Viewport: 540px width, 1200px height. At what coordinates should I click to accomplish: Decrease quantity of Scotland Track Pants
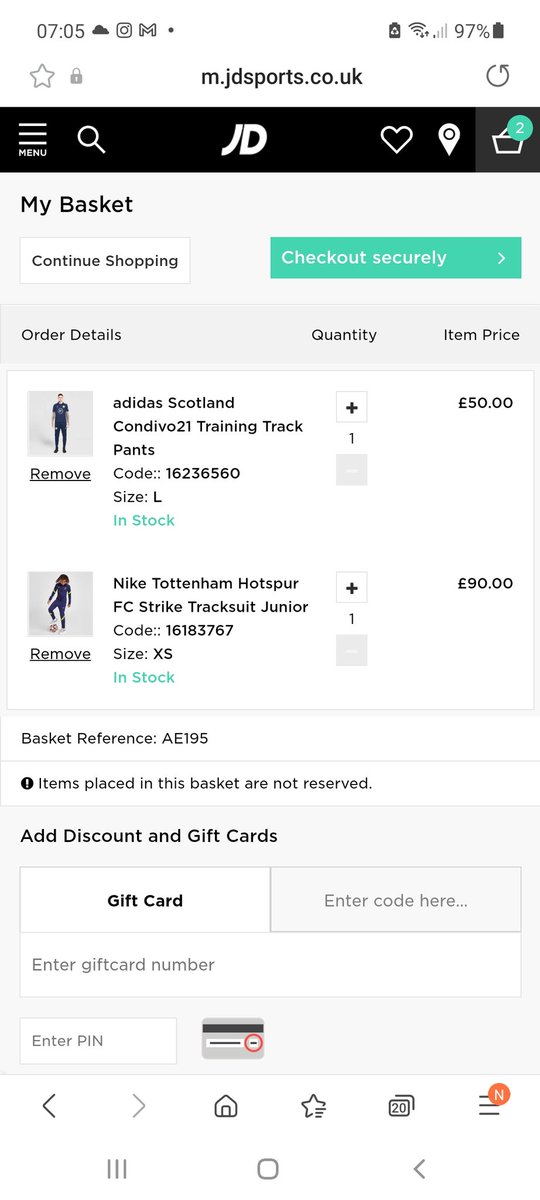[352, 470]
